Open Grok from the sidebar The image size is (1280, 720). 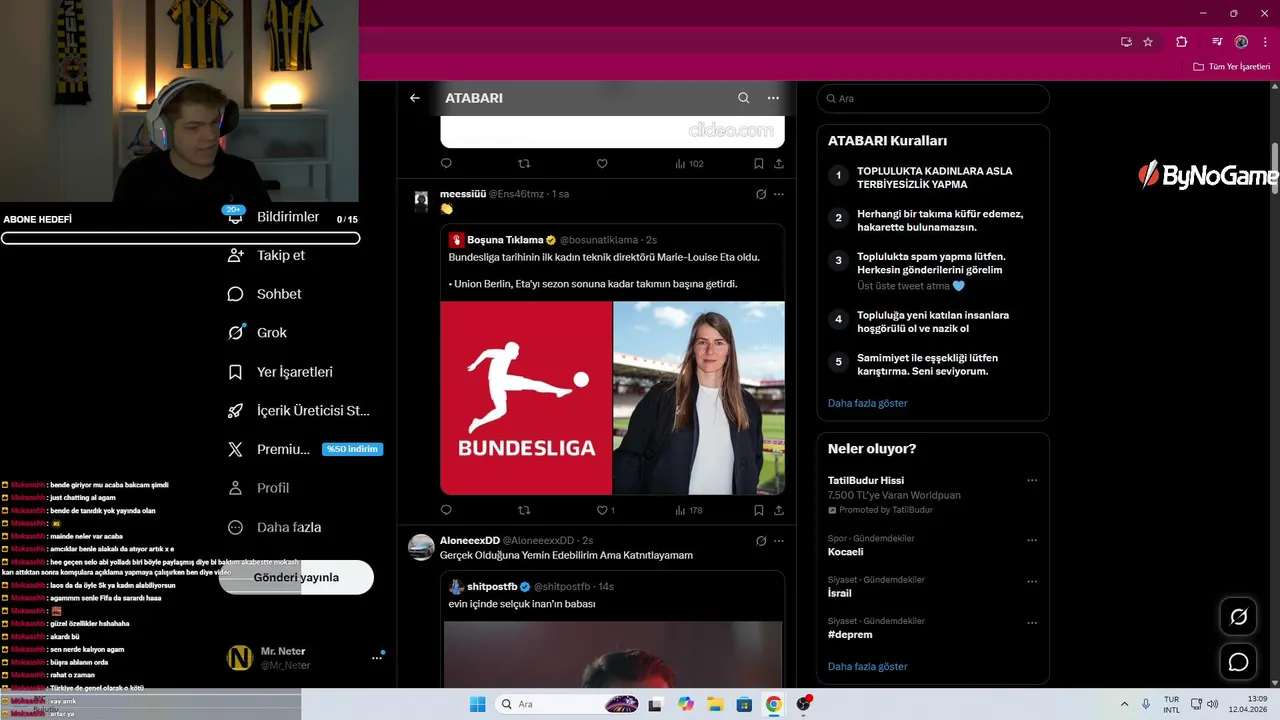[x=258, y=333]
